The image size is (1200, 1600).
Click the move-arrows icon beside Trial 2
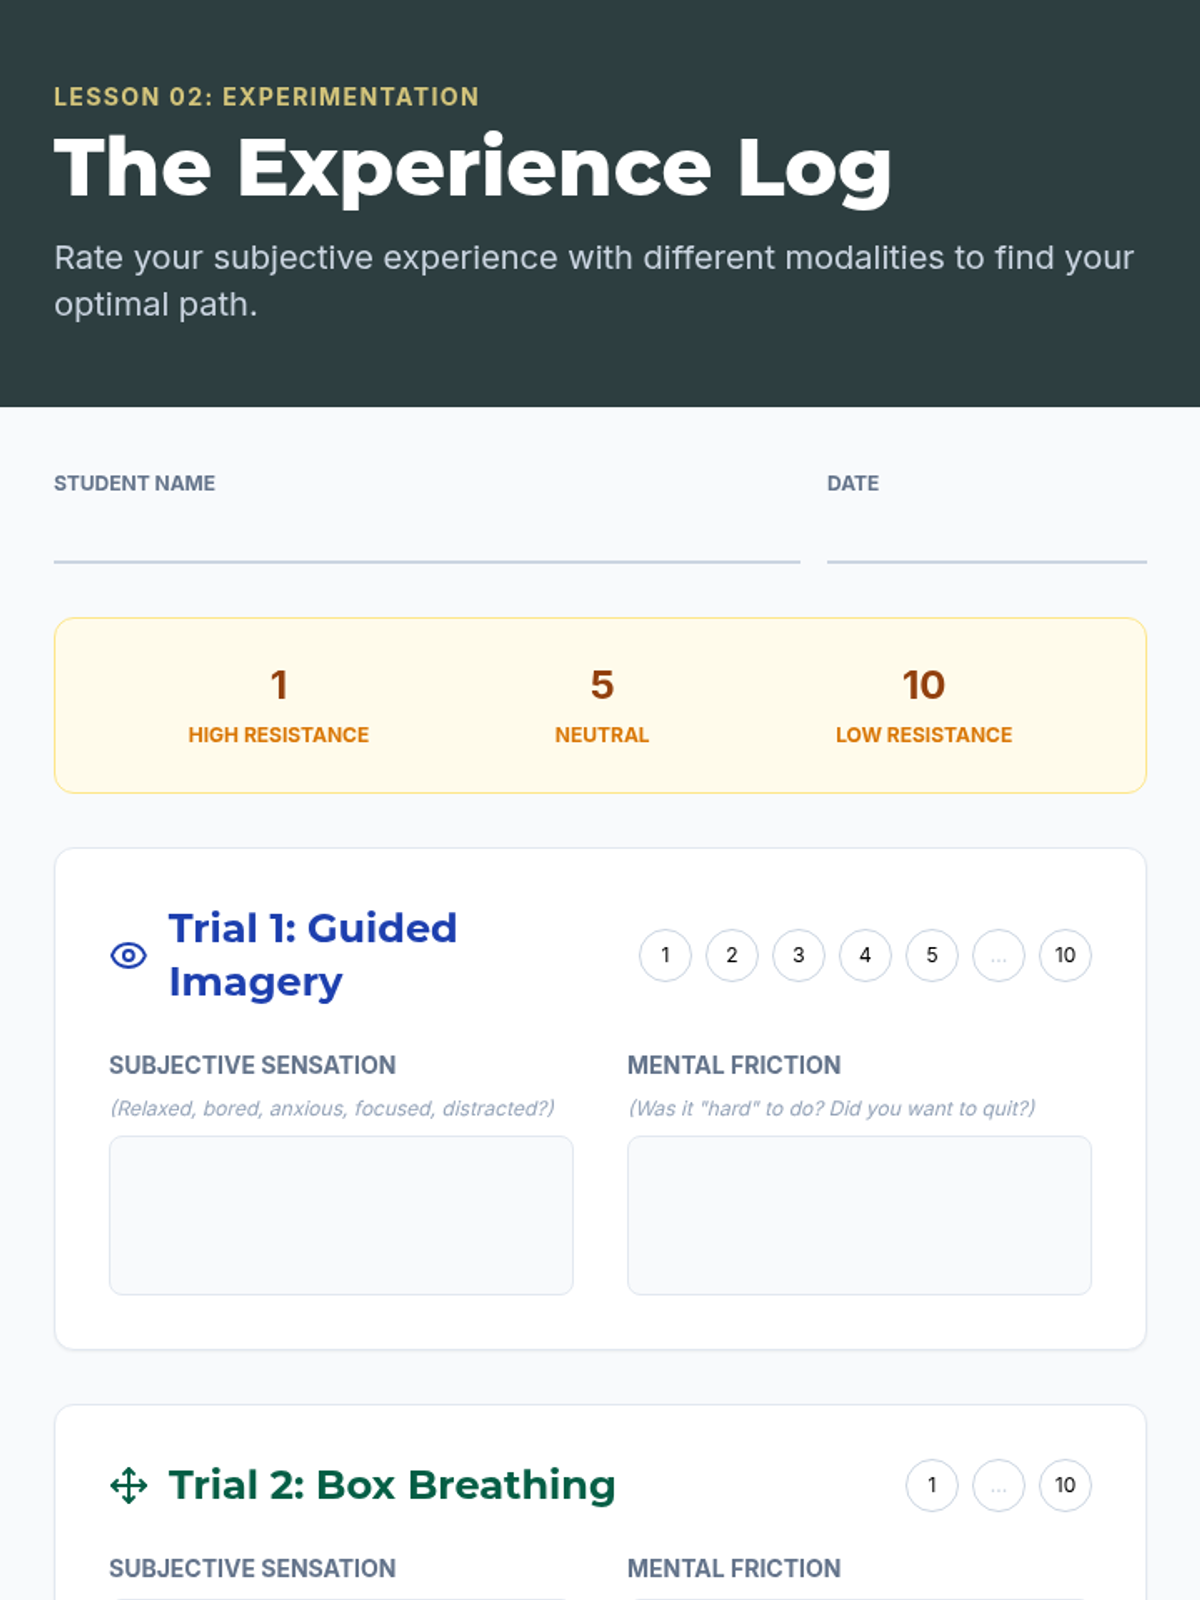[128, 1485]
